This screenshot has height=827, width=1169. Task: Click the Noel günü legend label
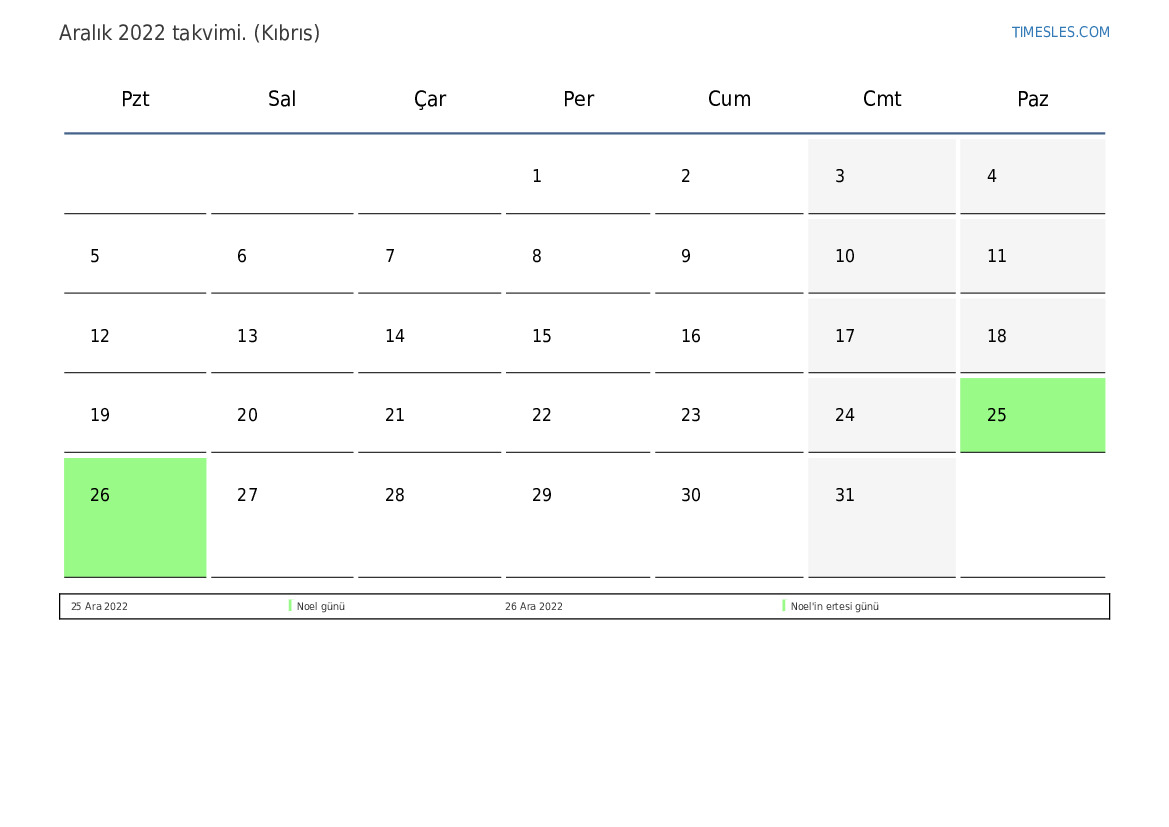coord(321,607)
